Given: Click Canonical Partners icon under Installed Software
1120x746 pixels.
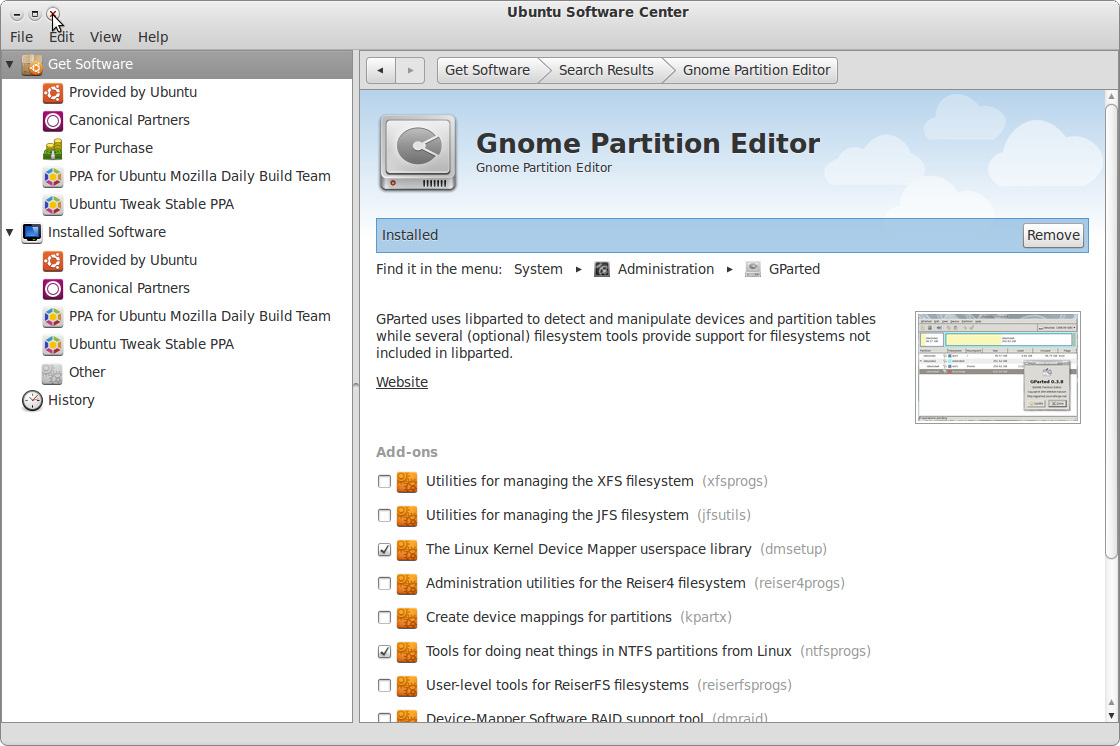Looking at the screenshot, I should 53,288.
